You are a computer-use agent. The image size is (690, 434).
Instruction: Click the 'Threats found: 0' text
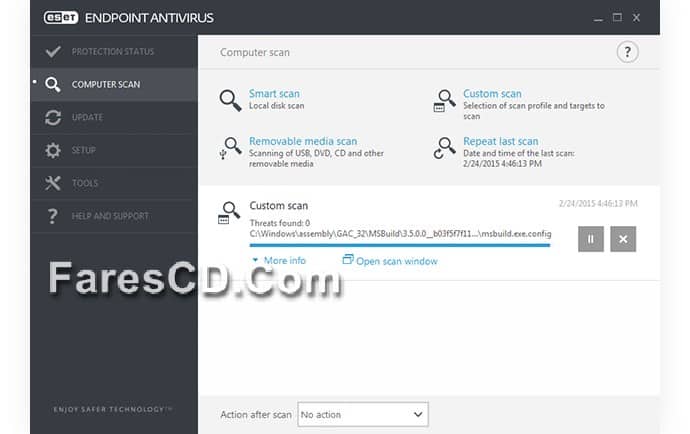click(x=279, y=223)
